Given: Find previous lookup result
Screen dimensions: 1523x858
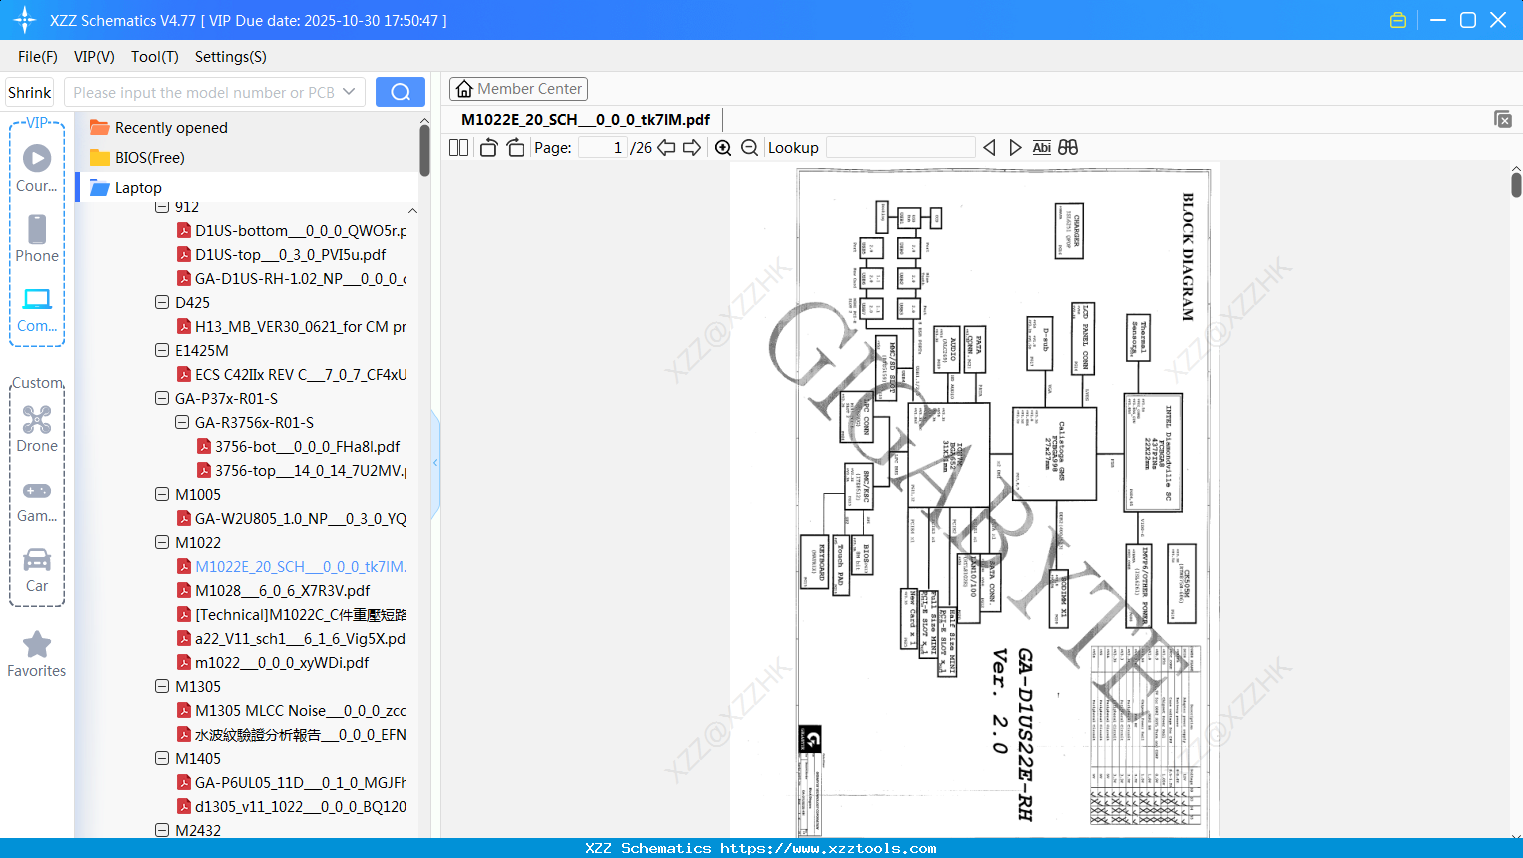Looking at the screenshot, I should pyautogui.click(x=989, y=148).
